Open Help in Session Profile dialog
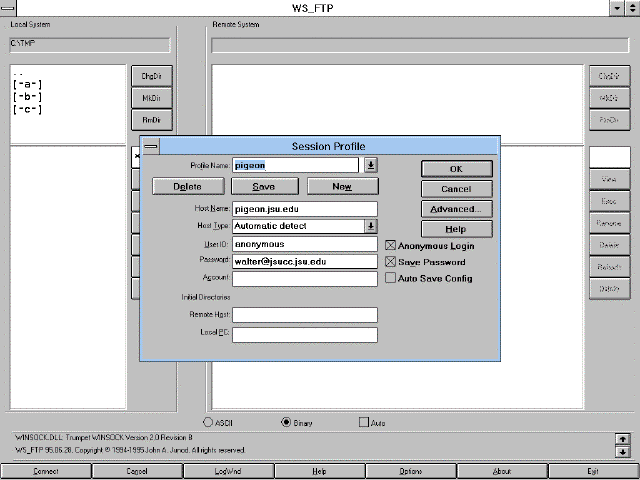The width and height of the screenshot is (640, 480). pyautogui.click(x=456, y=229)
